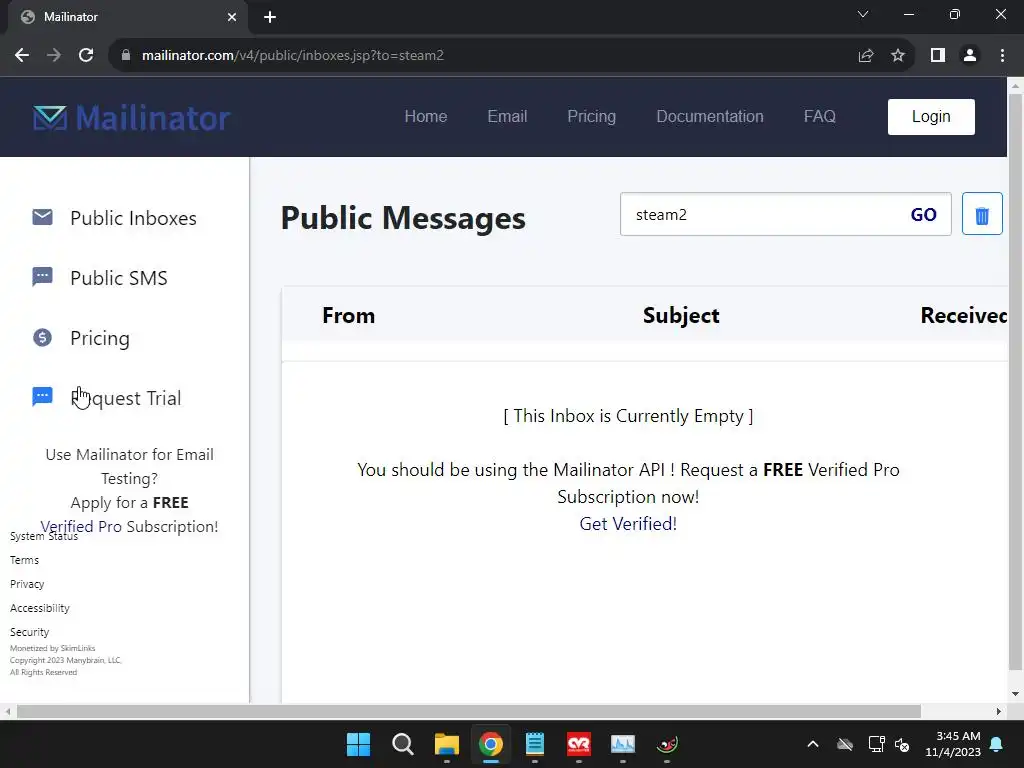1024x768 pixels.
Task: Open Security footer link
Action: tap(29, 632)
